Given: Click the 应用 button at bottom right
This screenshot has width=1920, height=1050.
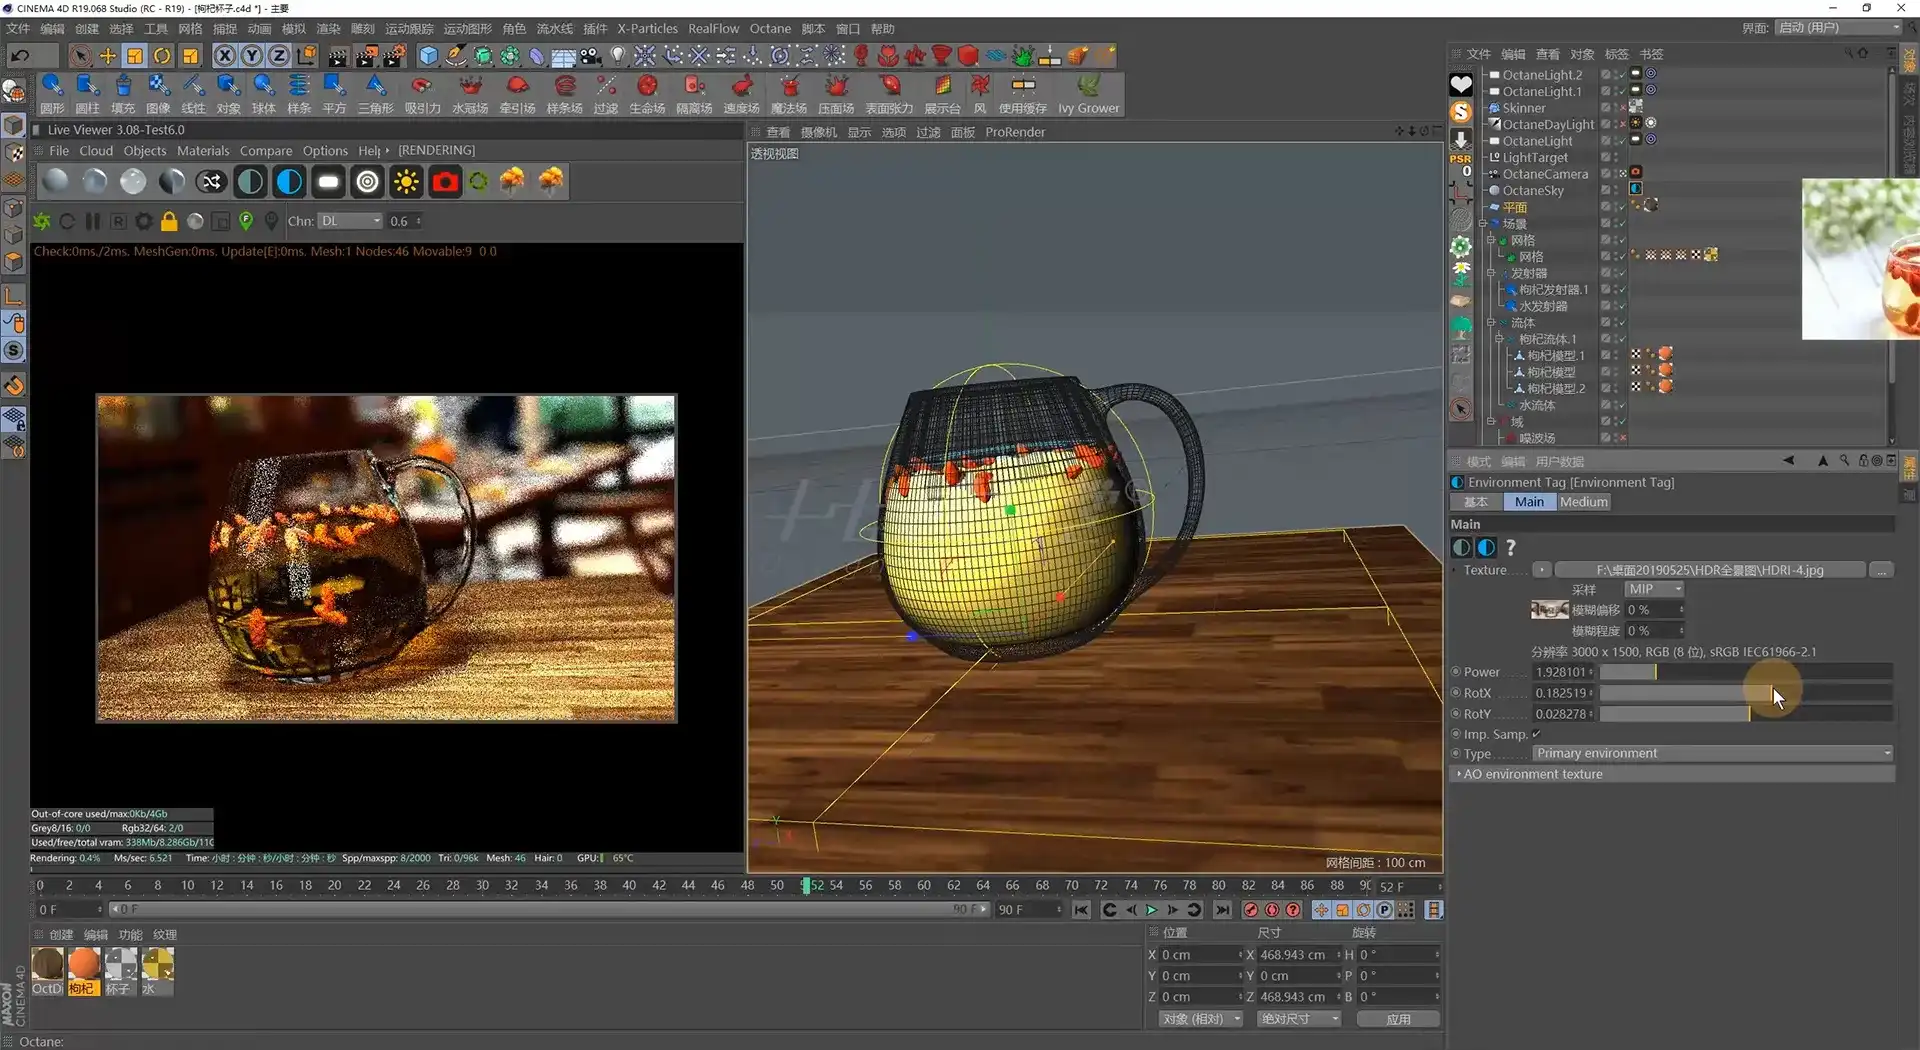Looking at the screenshot, I should pos(1398,1018).
